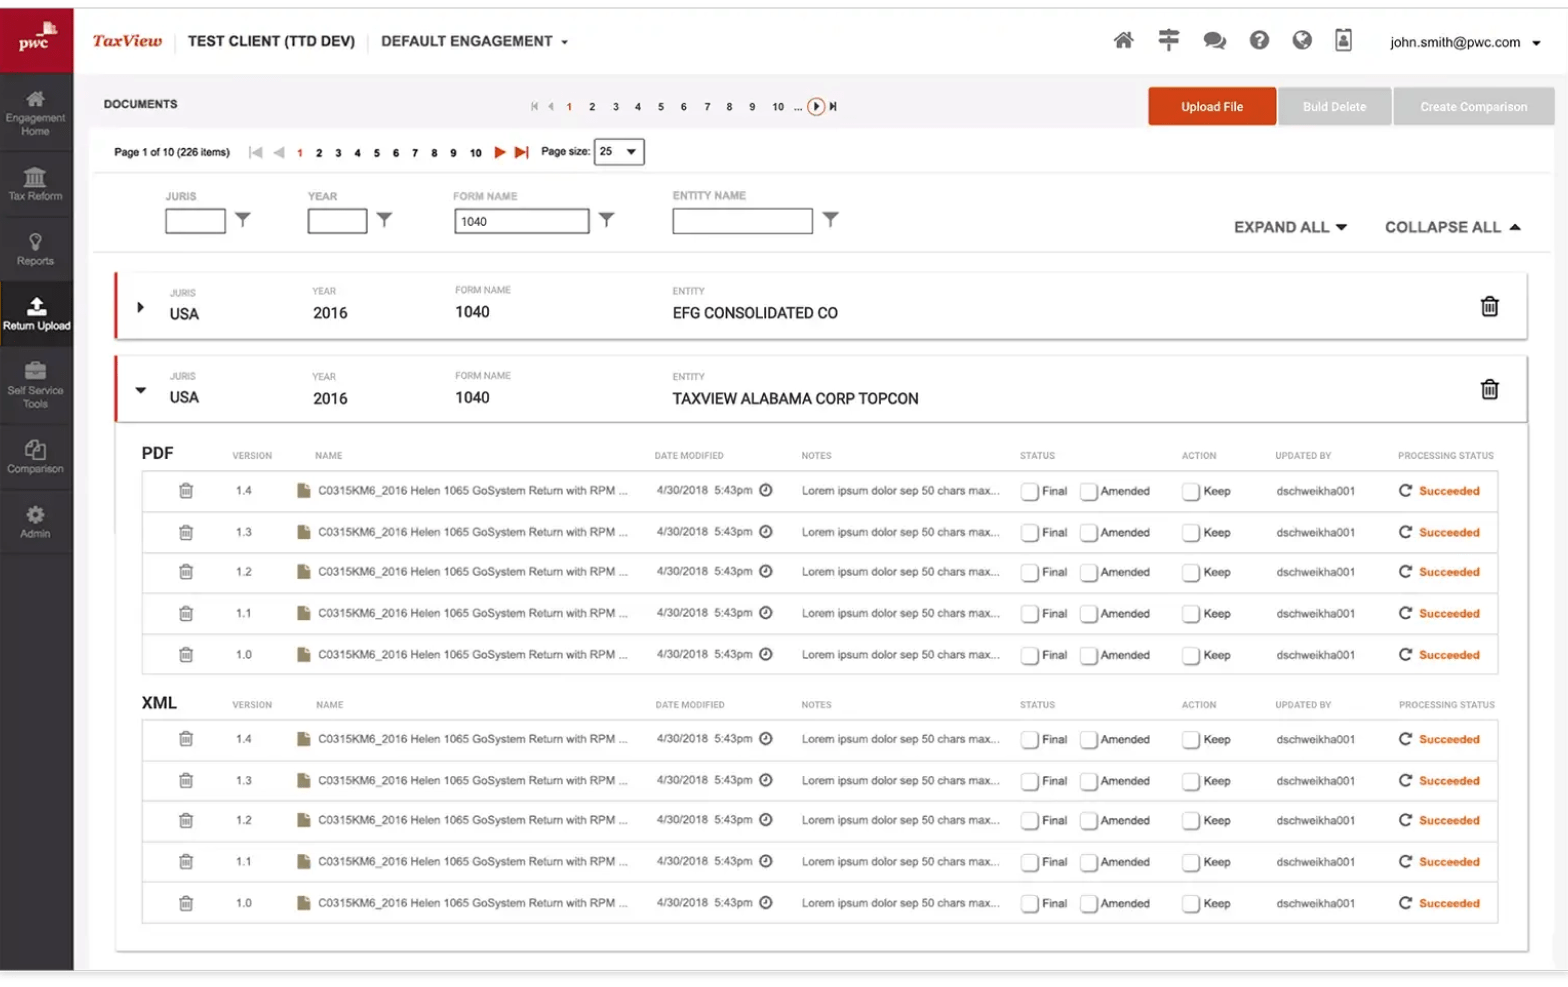Click filter icon next to Form Name

tap(606, 220)
